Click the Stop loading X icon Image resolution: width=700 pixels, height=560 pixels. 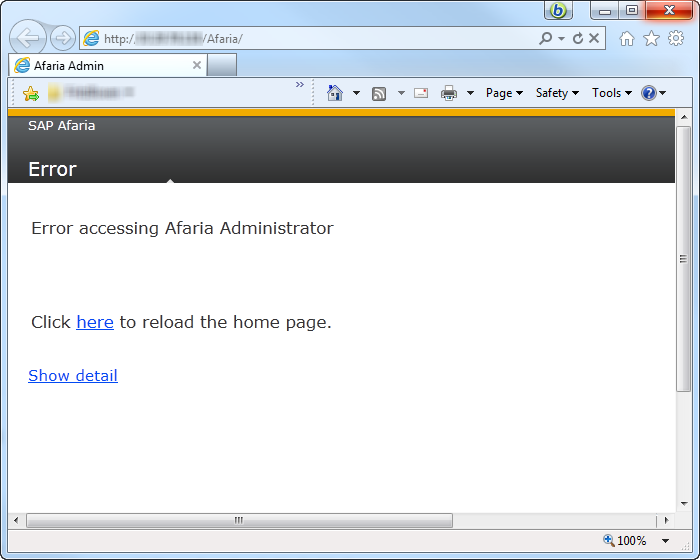(594, 38)
